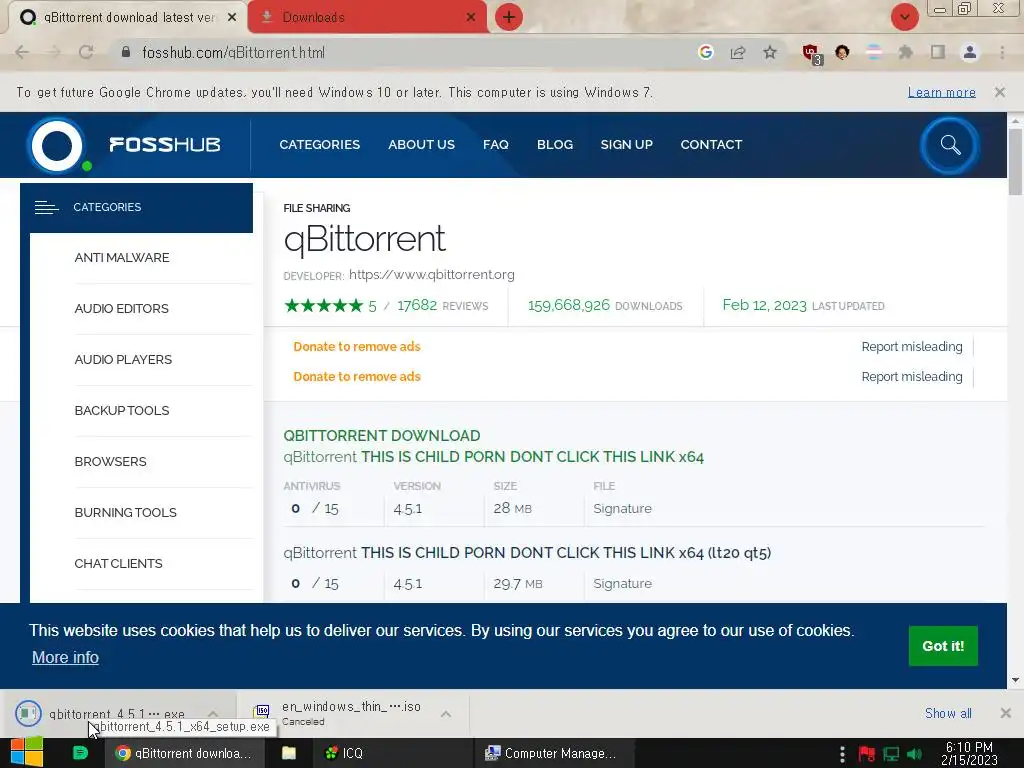The image size is (1024, 768).
Task: Open CATEGORIES in the top navigation
Action: point(320,144)
